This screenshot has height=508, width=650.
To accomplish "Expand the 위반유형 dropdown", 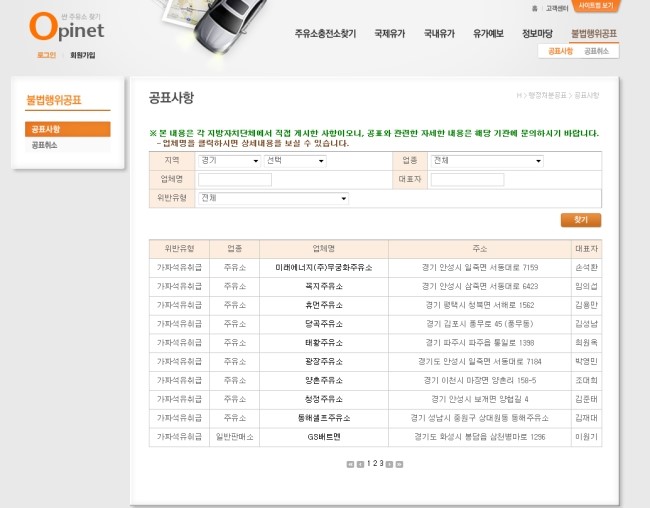I will coord(274,198).
